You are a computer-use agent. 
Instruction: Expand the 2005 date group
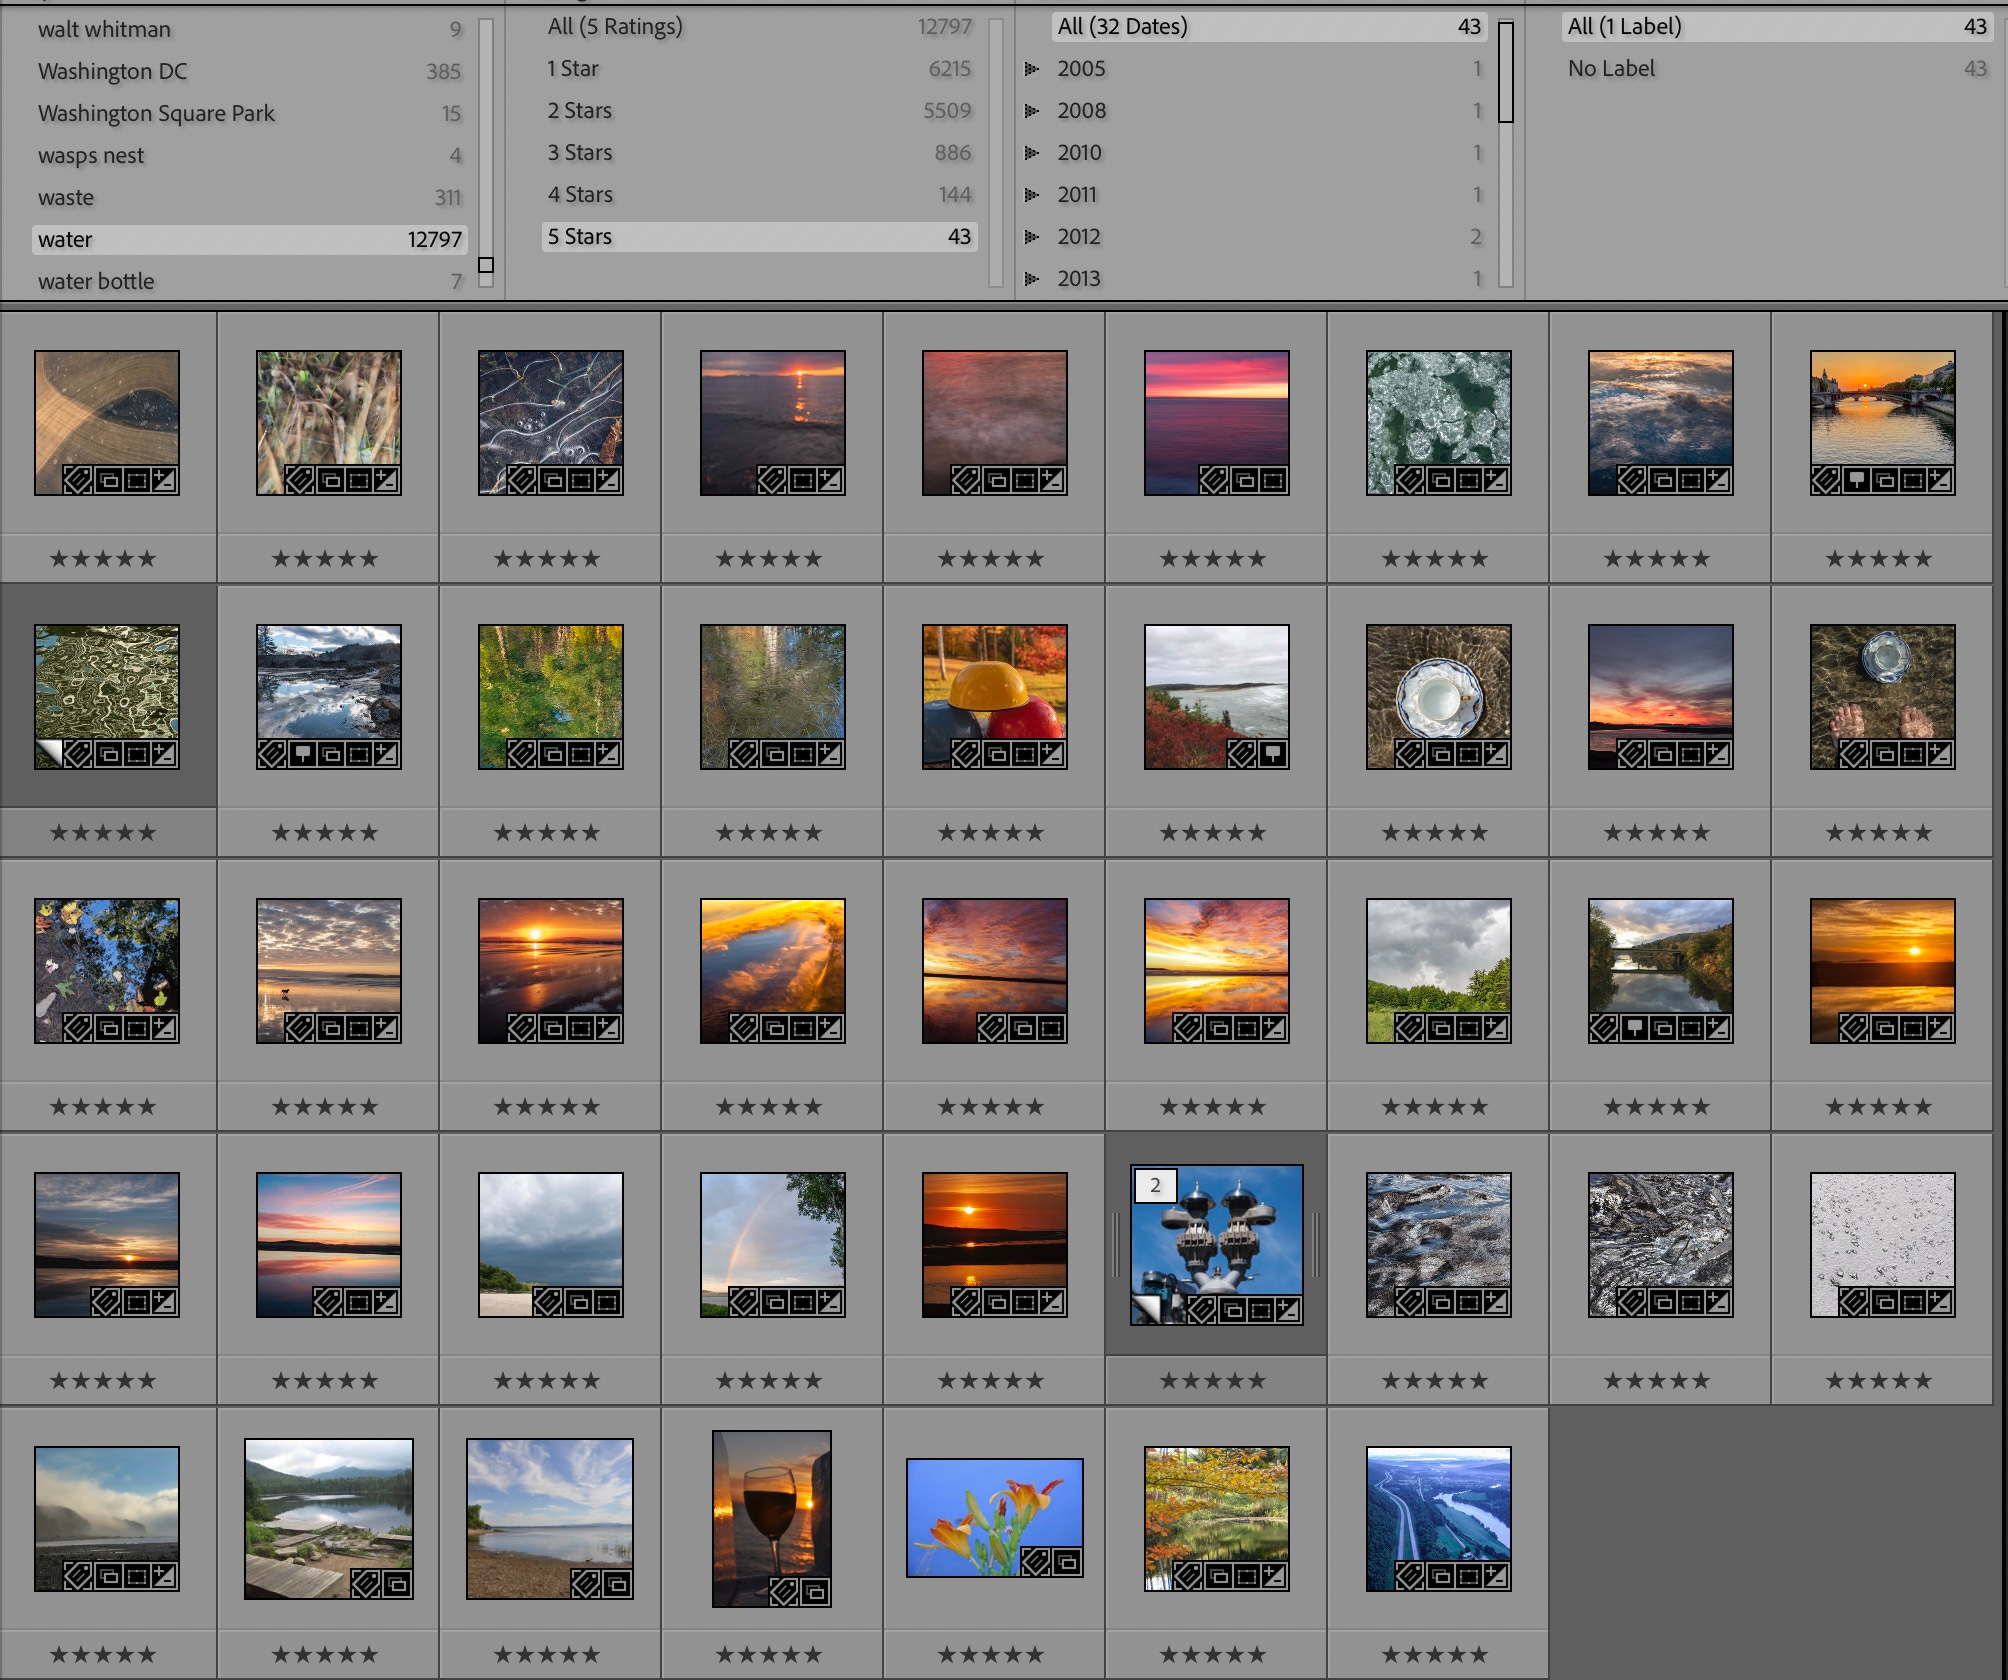click(x=1031, y=69)
